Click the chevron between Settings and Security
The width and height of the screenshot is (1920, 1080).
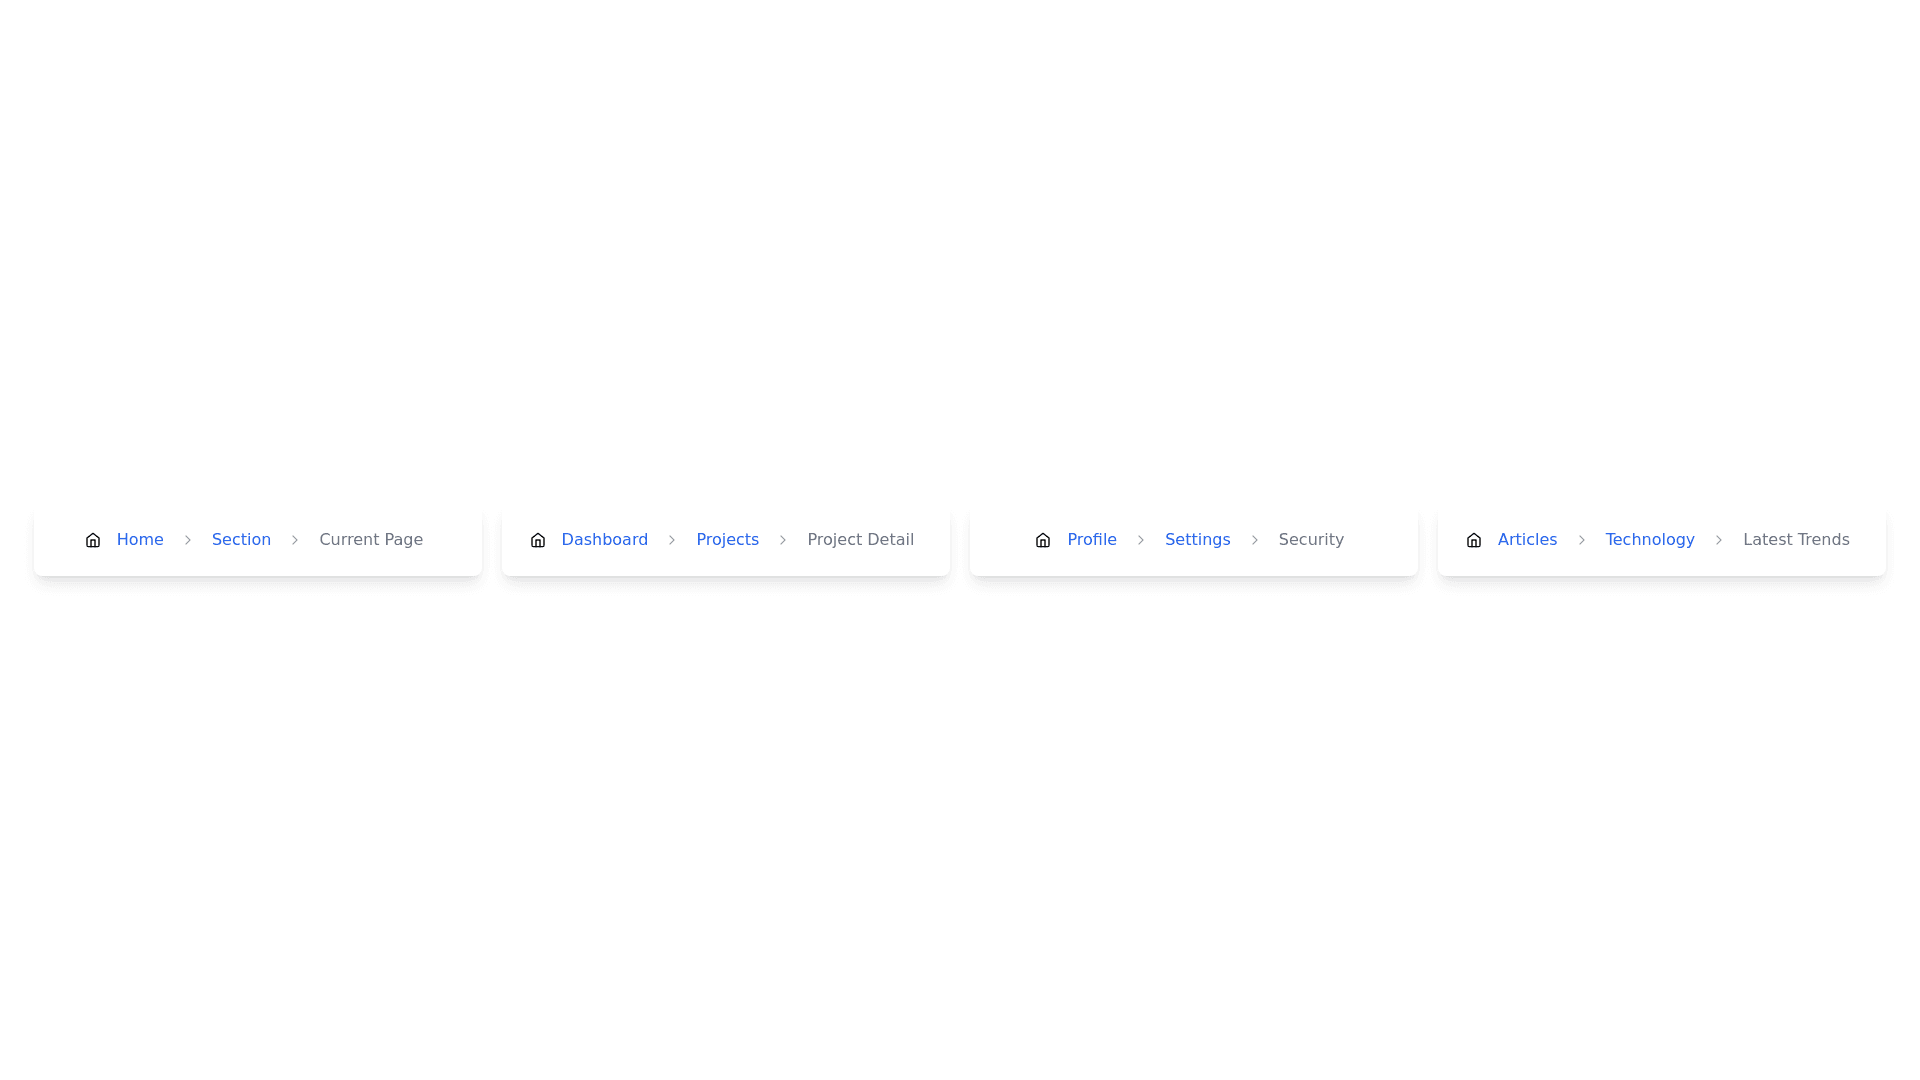pos(1254,540)
